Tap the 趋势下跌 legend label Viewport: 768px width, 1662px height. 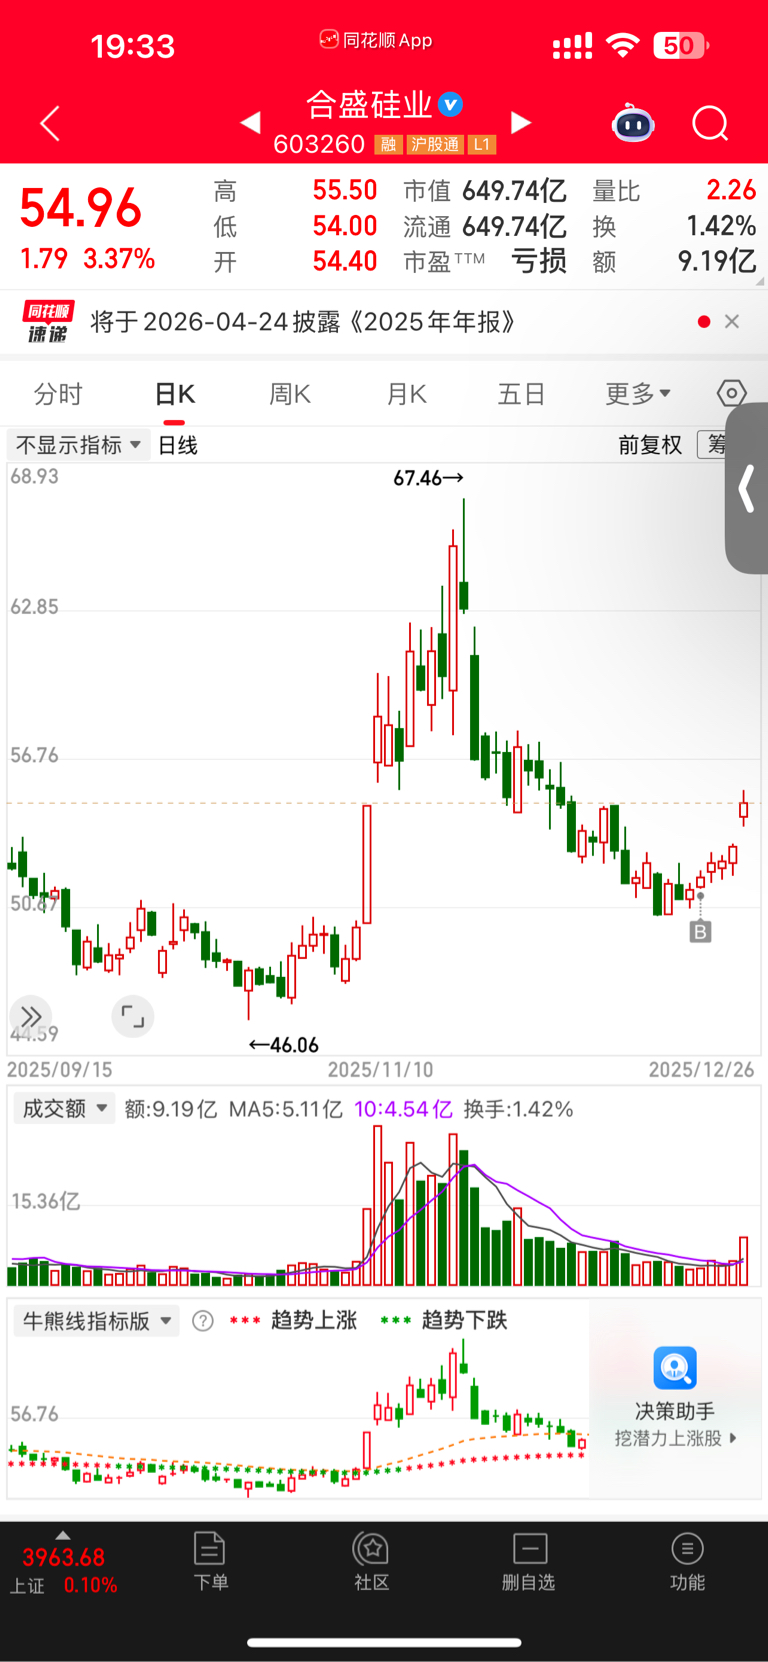pos(464,1320)
